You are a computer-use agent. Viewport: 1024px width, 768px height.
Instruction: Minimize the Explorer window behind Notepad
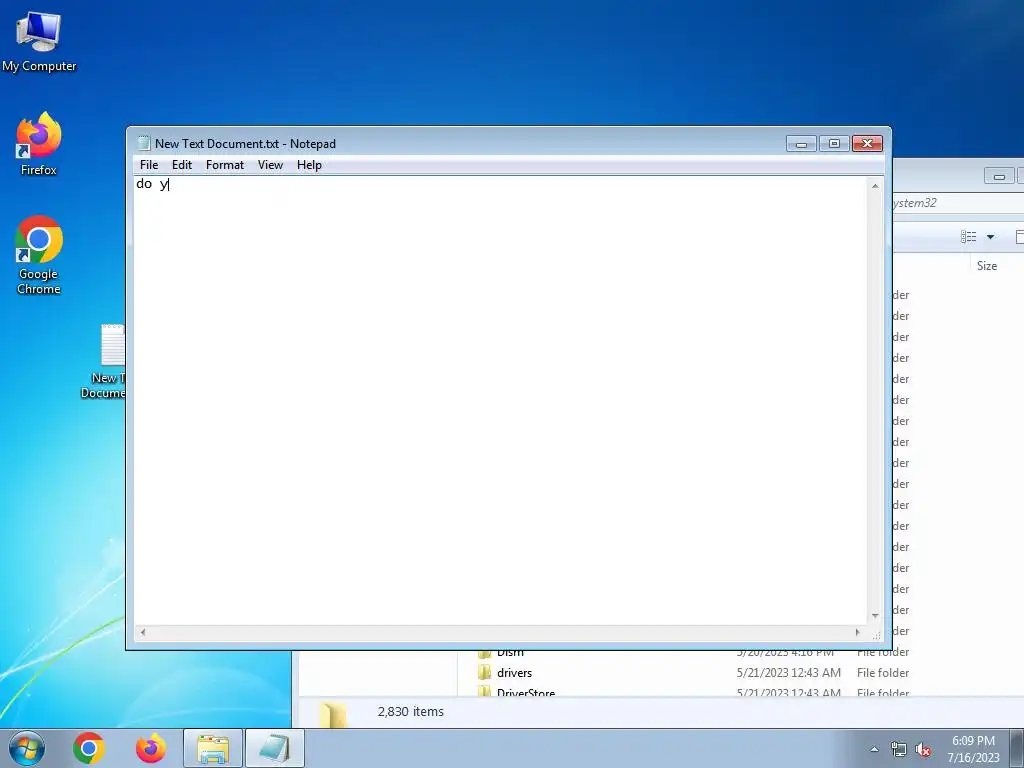999,176
